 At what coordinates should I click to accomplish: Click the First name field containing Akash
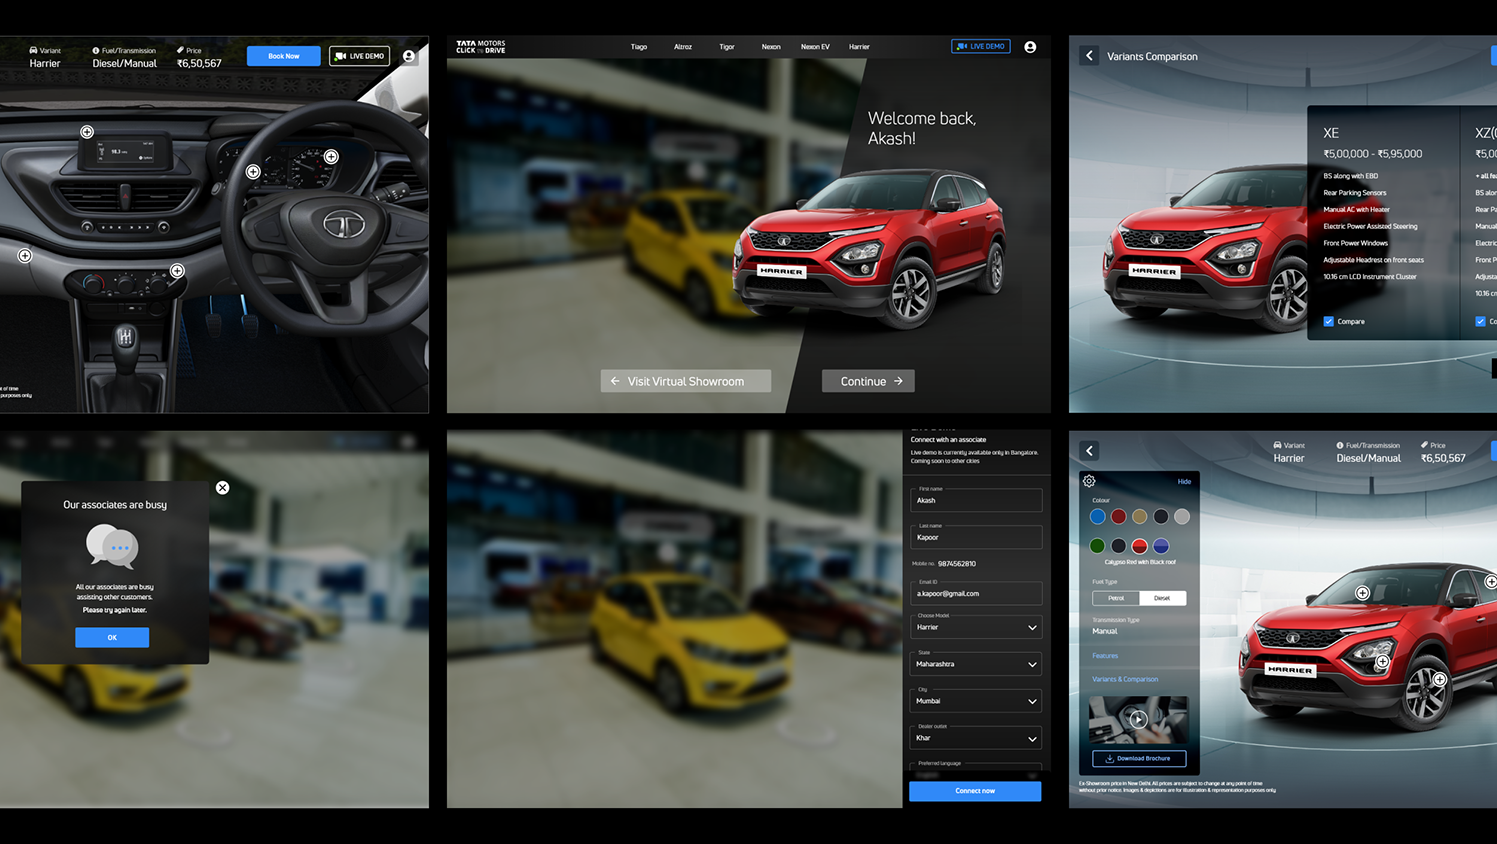point(976,499)
